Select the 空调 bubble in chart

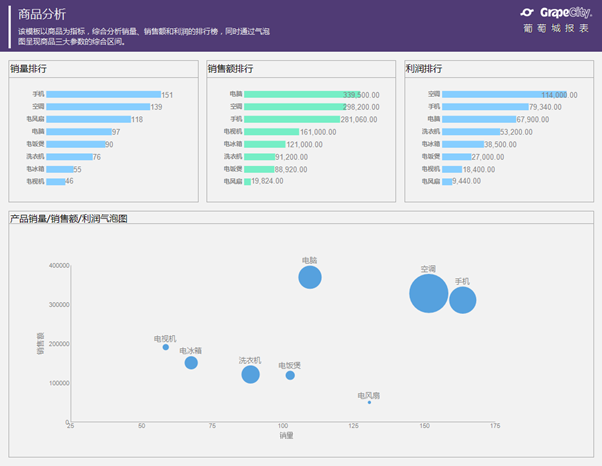[x=428, y=293]
